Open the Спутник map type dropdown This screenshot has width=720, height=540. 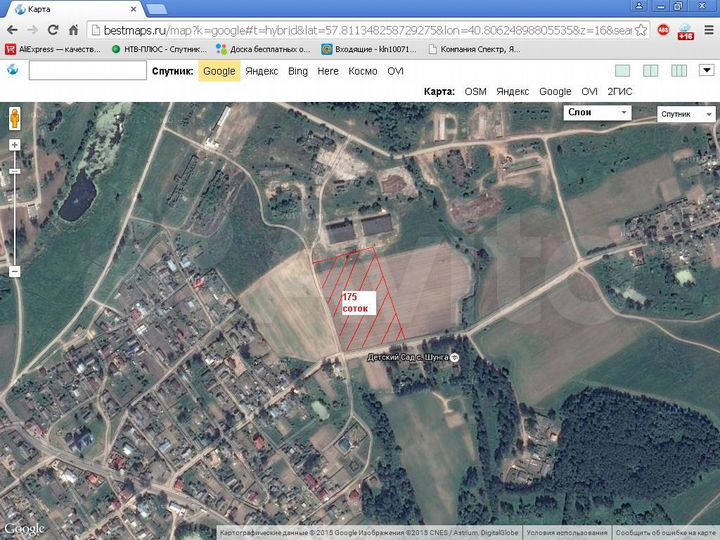click(x=686, y=114)
